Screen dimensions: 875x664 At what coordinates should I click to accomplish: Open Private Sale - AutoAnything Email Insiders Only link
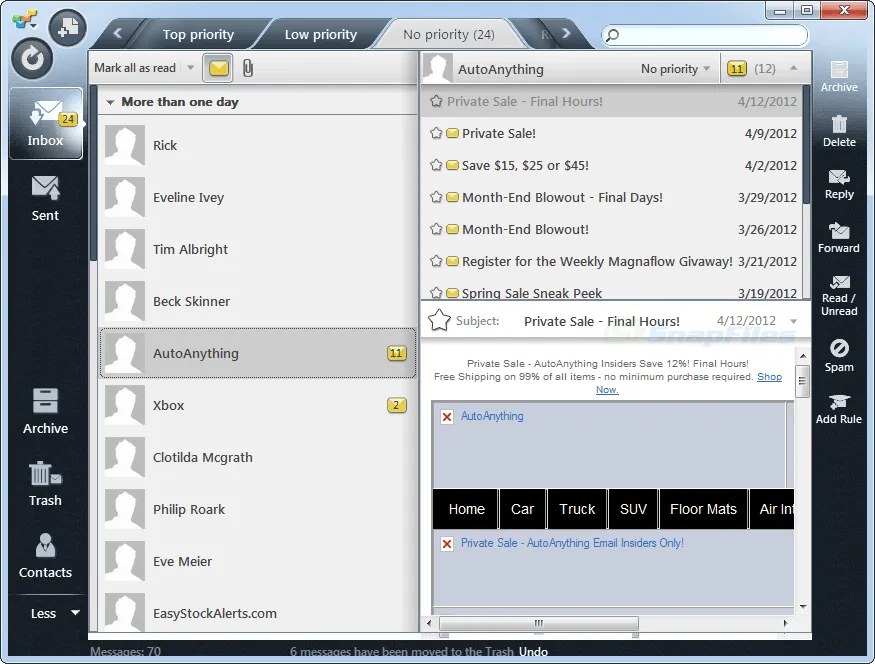[x=572, y=543]
